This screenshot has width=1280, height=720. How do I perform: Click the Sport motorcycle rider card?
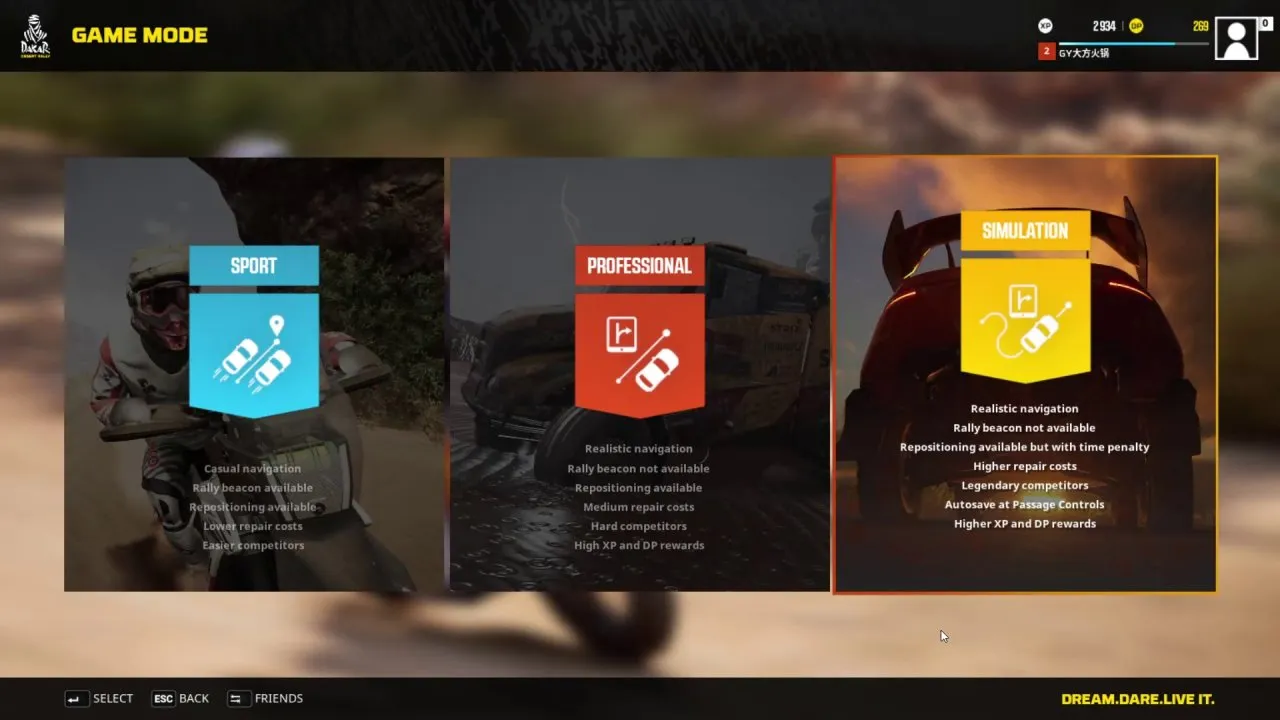254,374
